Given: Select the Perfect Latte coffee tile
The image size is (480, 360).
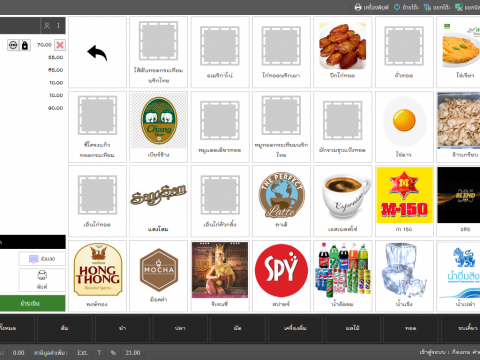Looking at the screenshot, I should pyautogui.click(x=281, y=201).
